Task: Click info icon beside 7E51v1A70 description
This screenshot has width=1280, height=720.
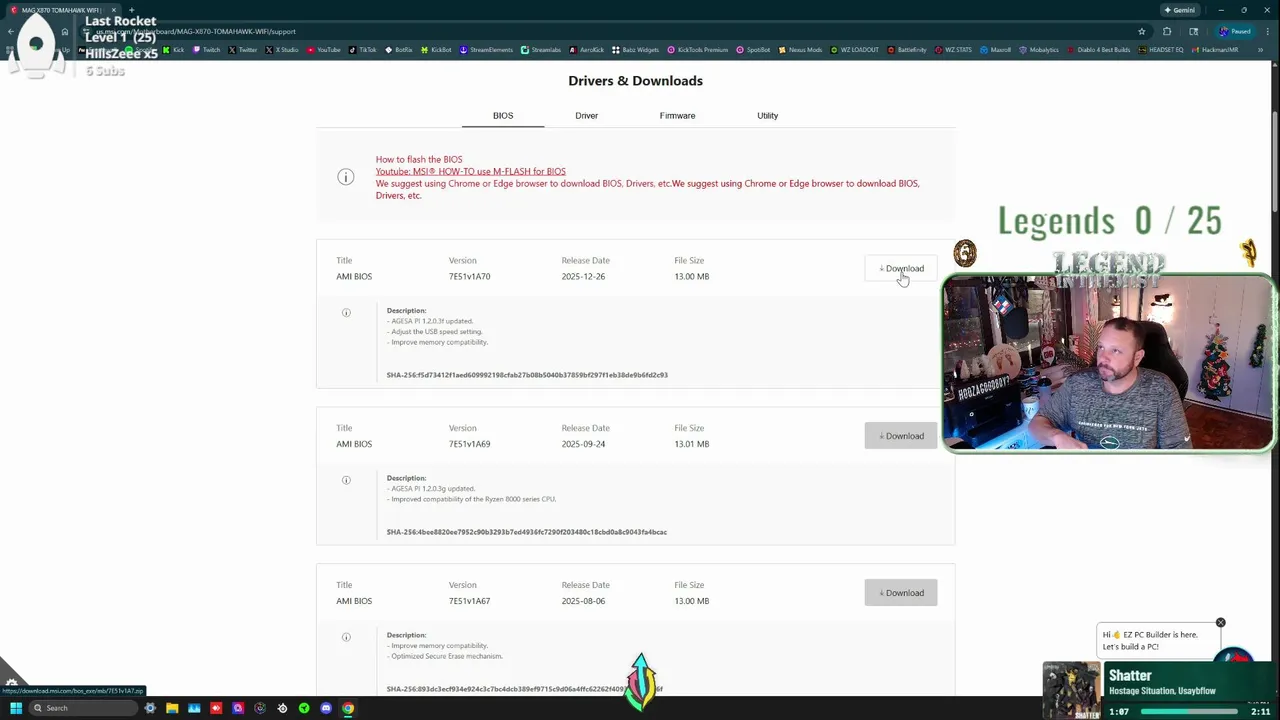Action: pyautogui.click(x=346, y=313)
